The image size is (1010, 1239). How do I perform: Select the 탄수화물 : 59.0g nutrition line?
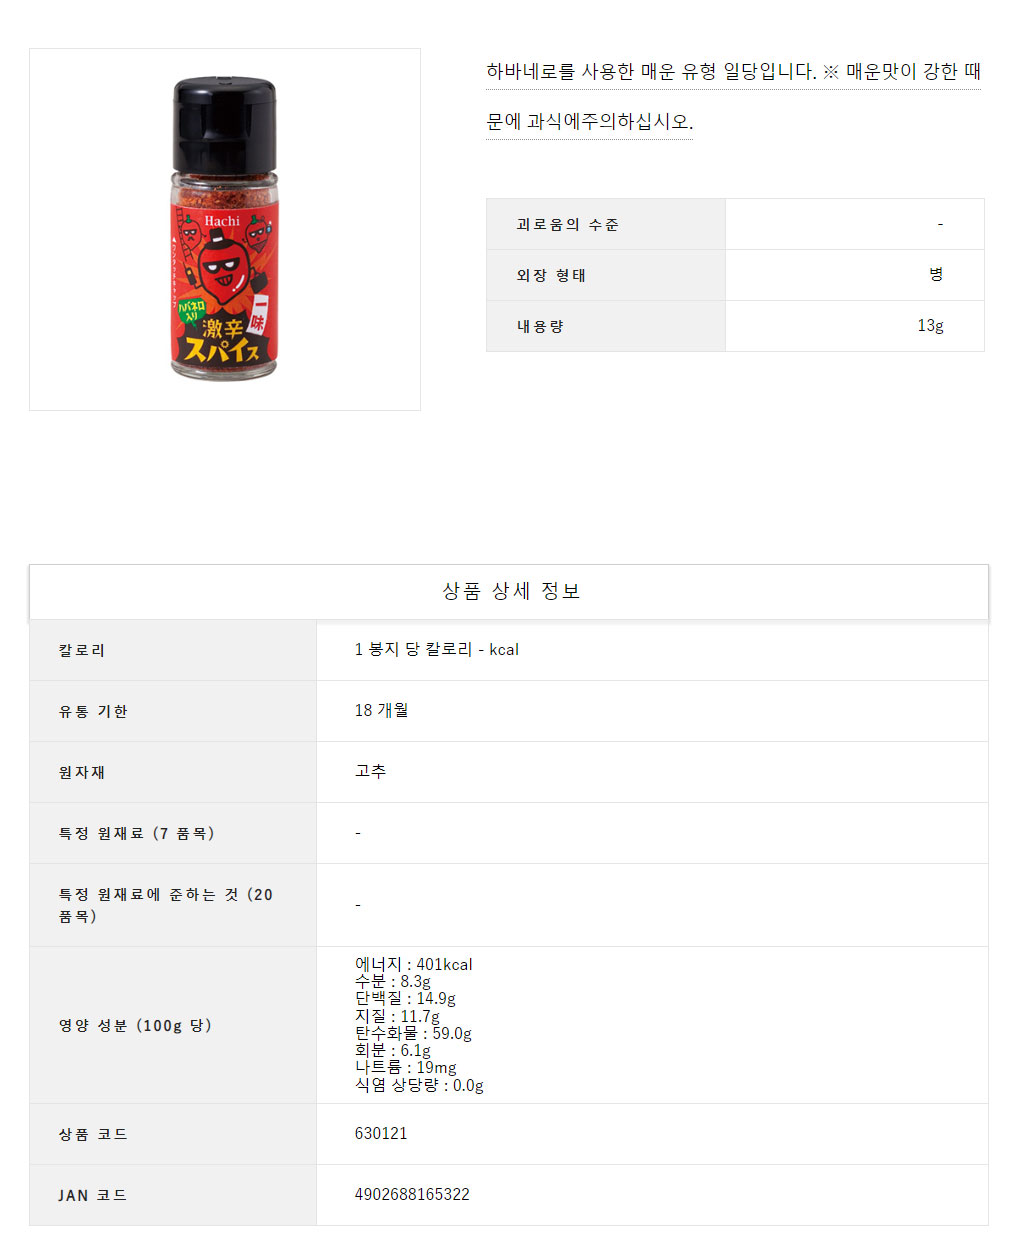click(x=413, y=1033)
